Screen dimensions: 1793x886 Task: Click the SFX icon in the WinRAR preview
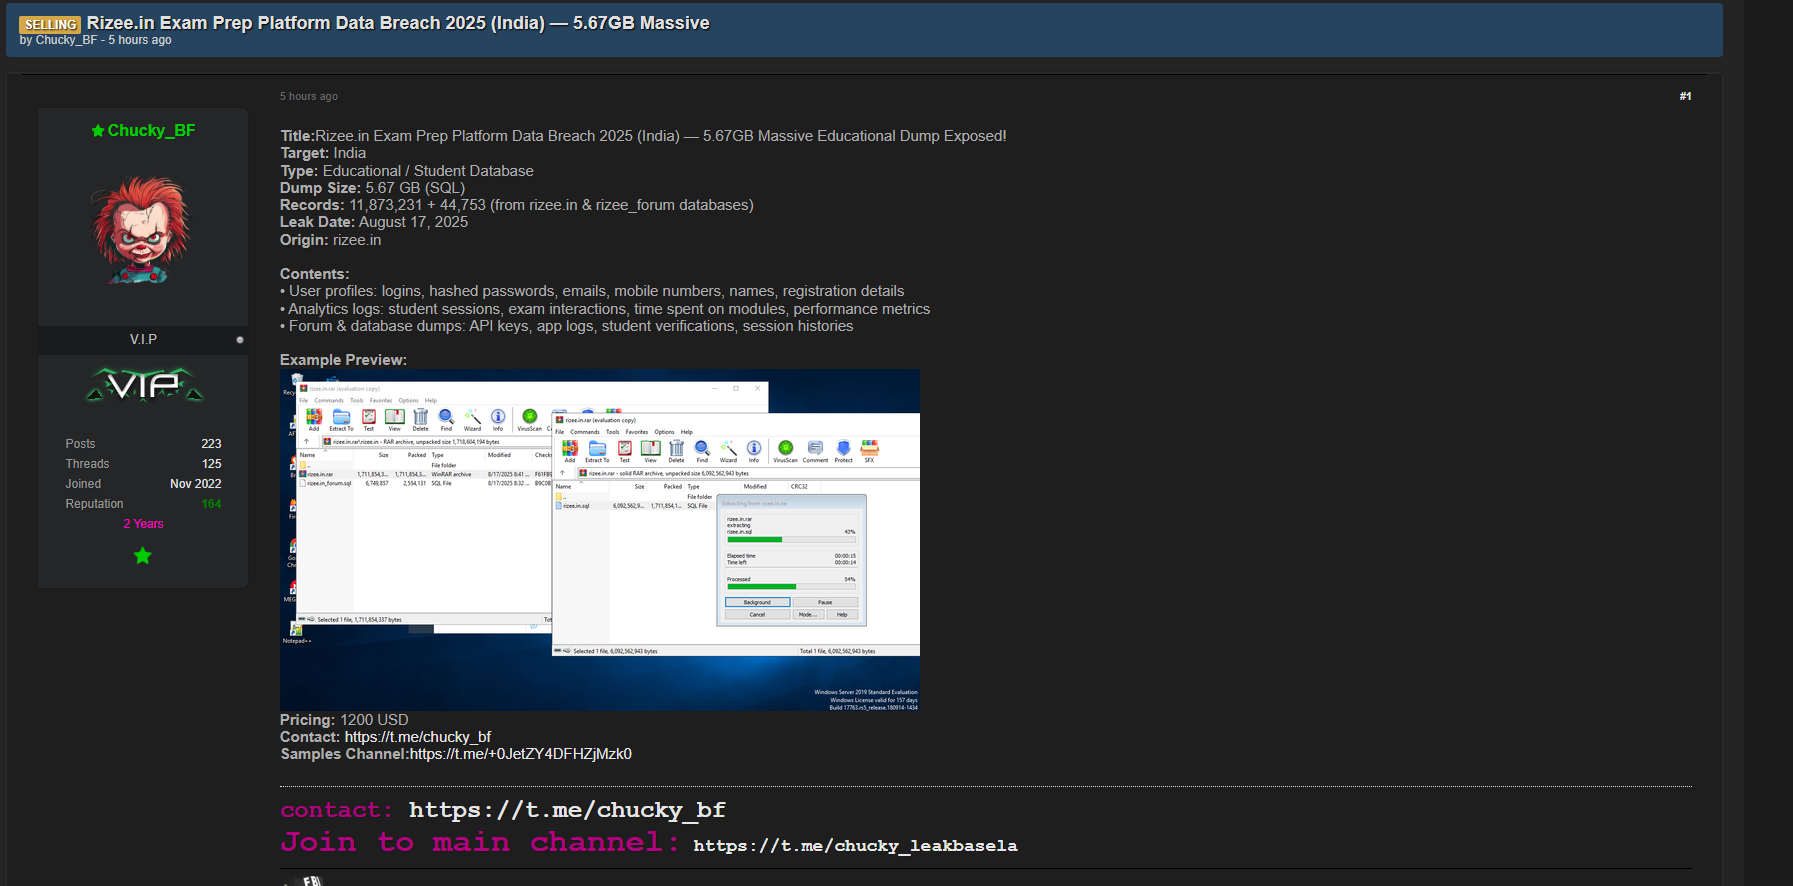tap(869, 450)
